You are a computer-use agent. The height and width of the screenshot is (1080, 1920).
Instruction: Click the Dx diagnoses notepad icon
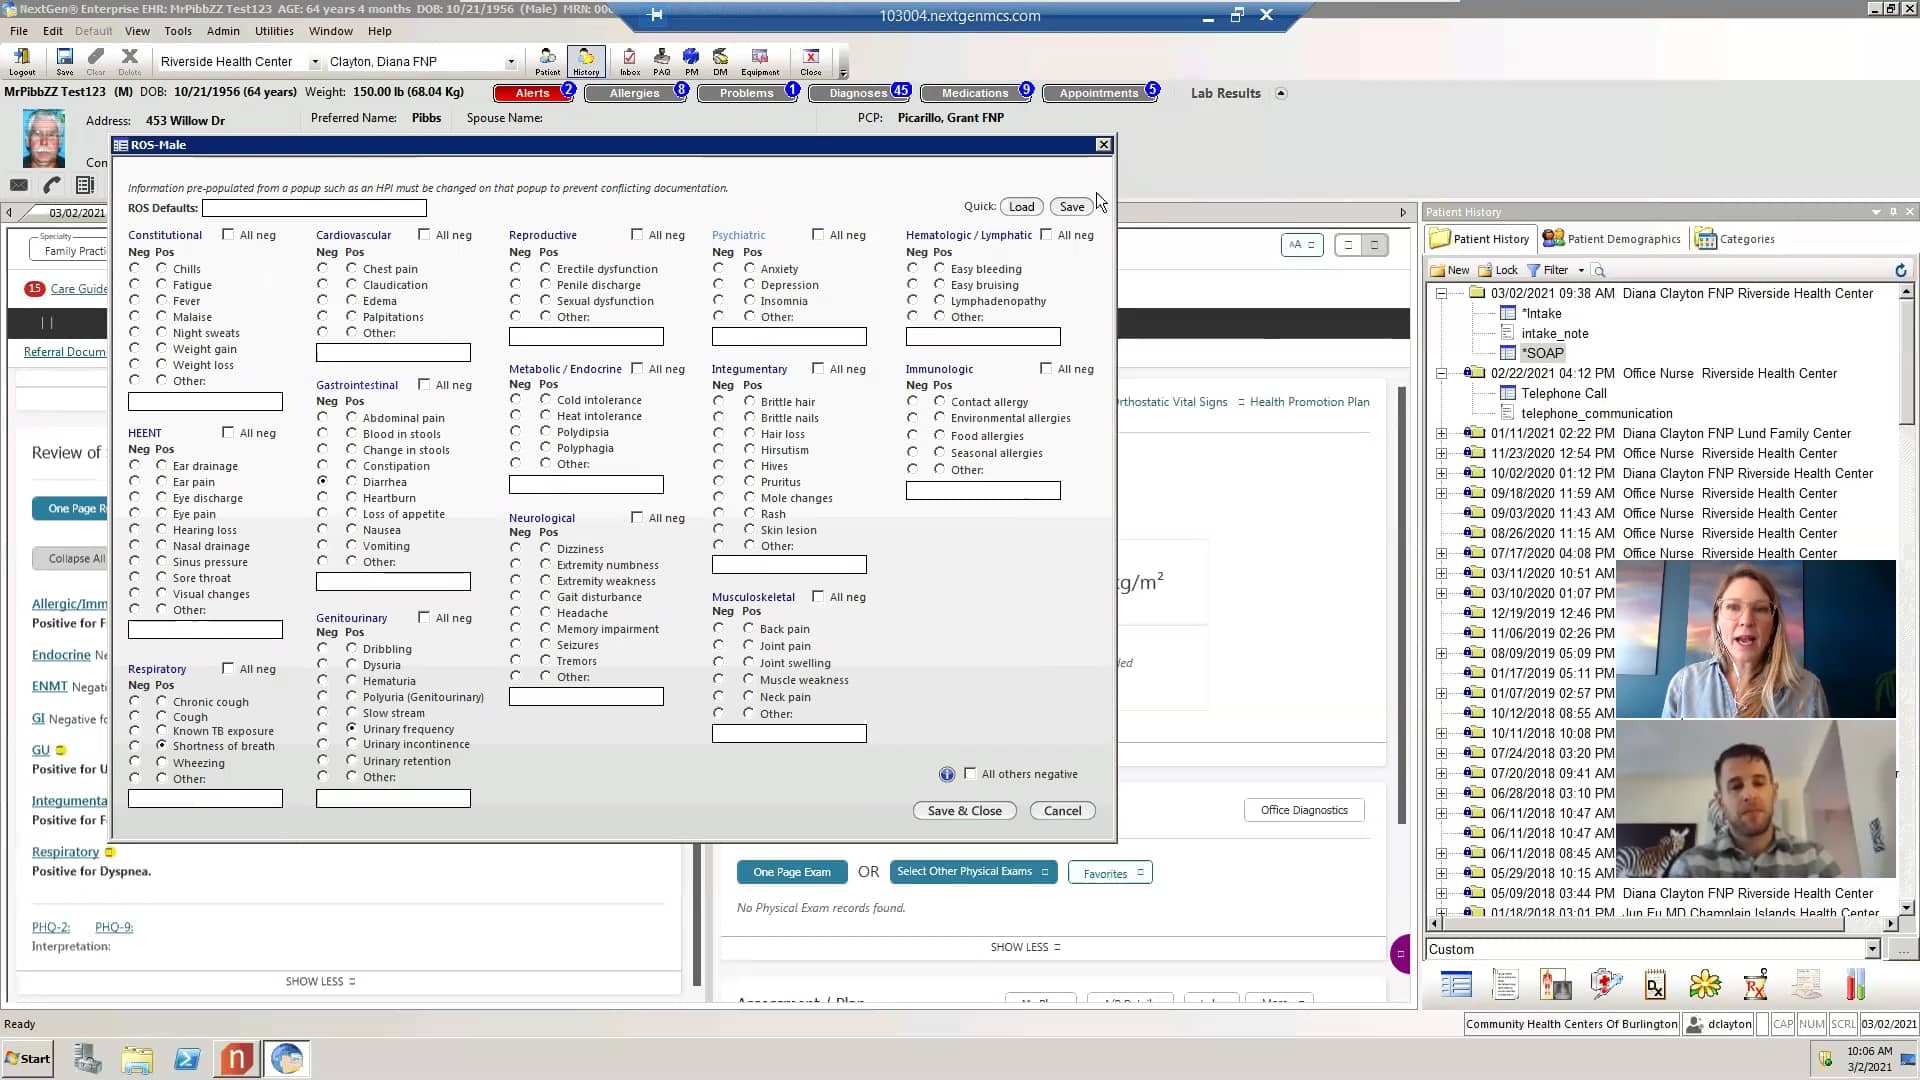(1655, 984)
